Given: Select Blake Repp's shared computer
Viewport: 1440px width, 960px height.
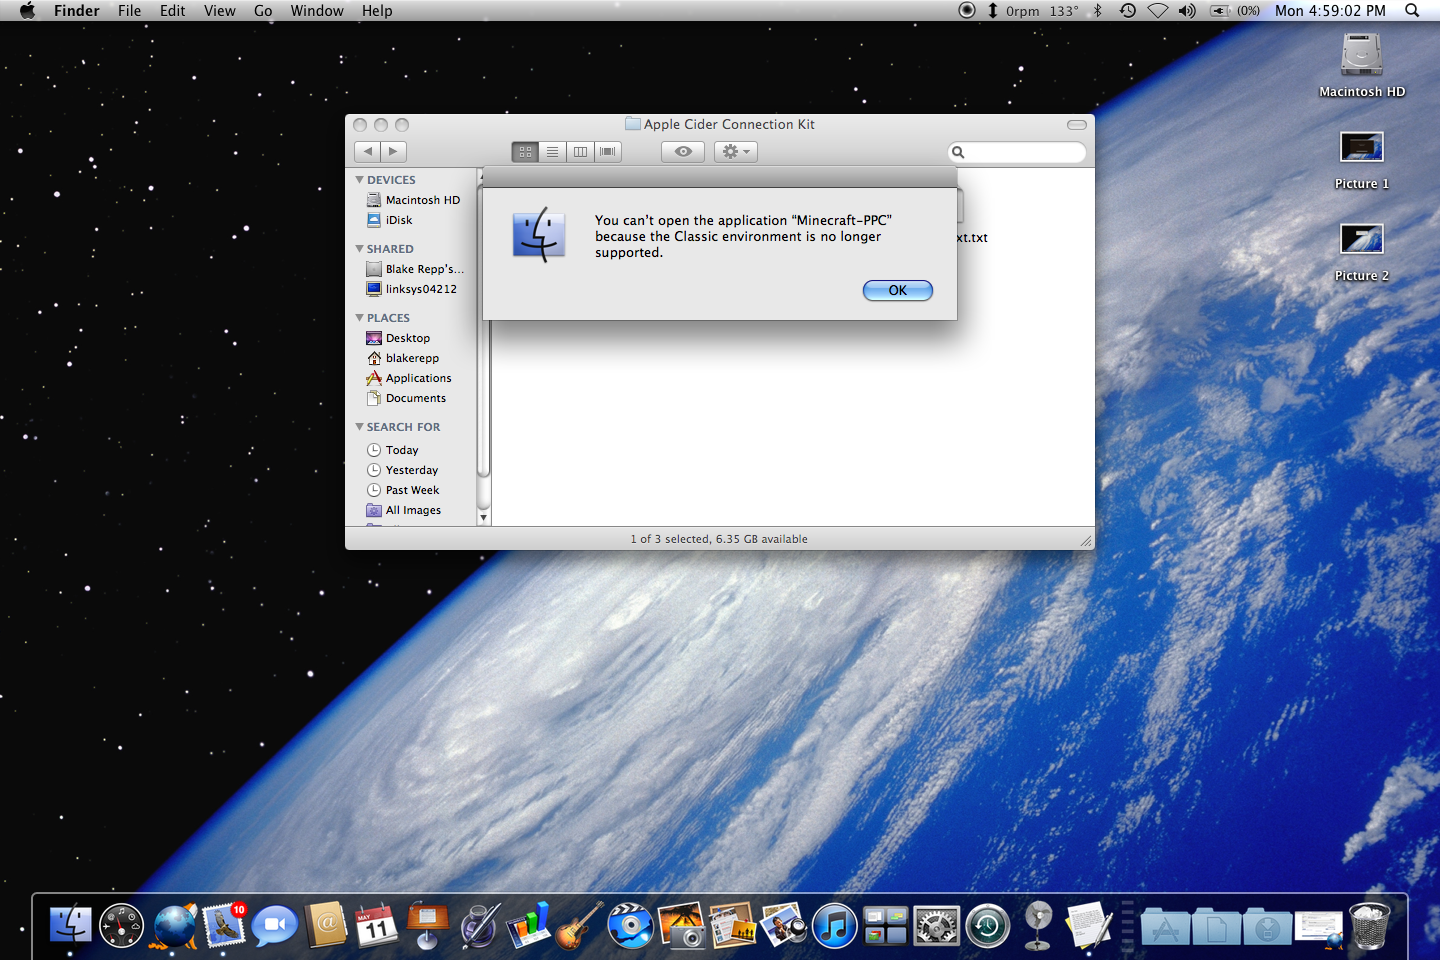Looking at the screenshot, I should (415, 269).
